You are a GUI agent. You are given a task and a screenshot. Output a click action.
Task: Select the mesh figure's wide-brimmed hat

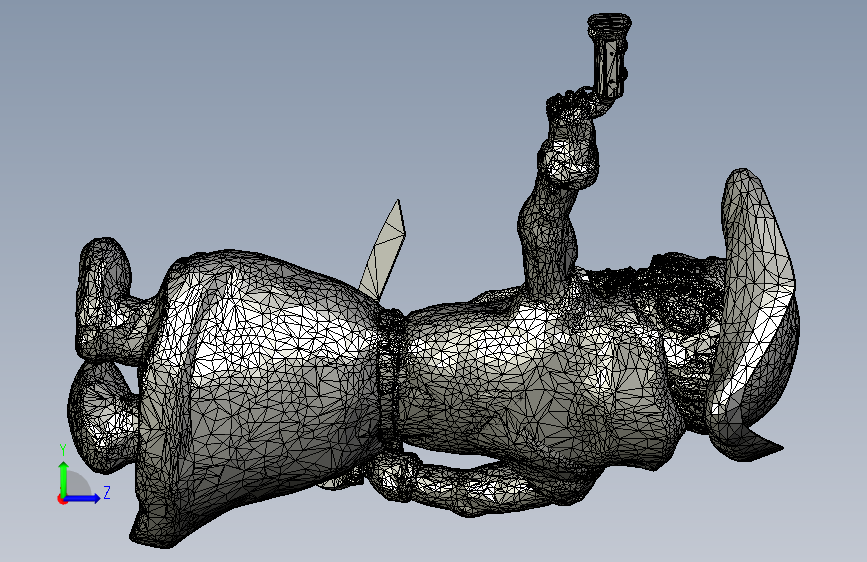(x=752, y=315)
